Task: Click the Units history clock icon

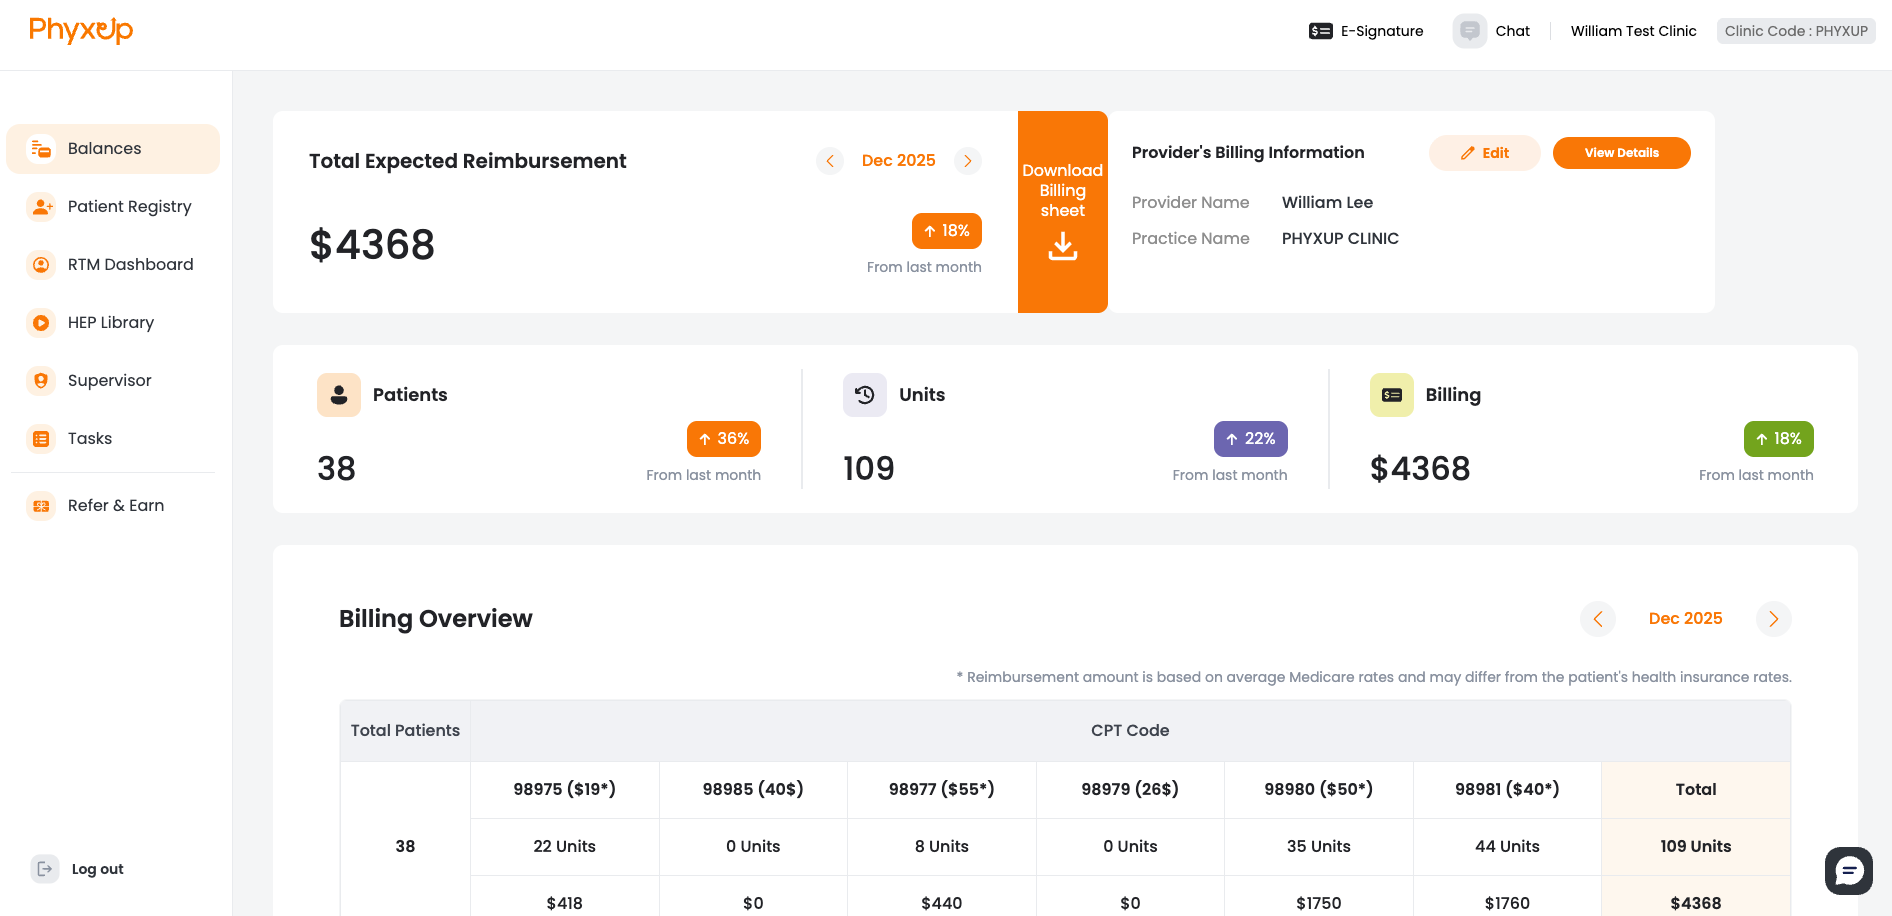Action: tap(865, 395)
